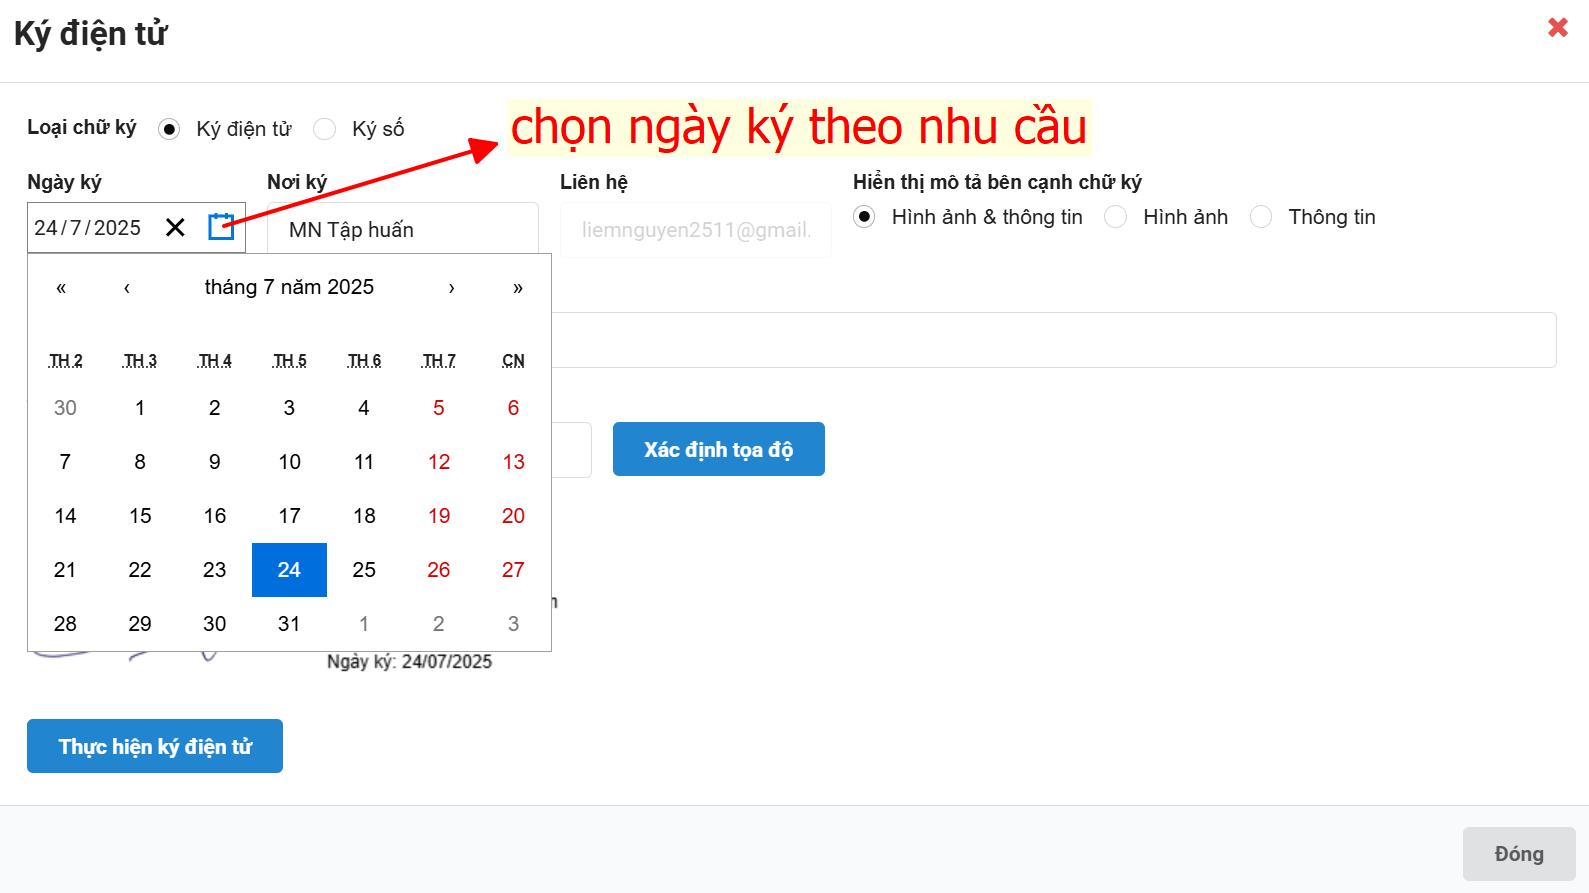Click Xác định tọa độ button
Image resolution: width=1589 pixels, height=893 pixels.
(718, 449)
